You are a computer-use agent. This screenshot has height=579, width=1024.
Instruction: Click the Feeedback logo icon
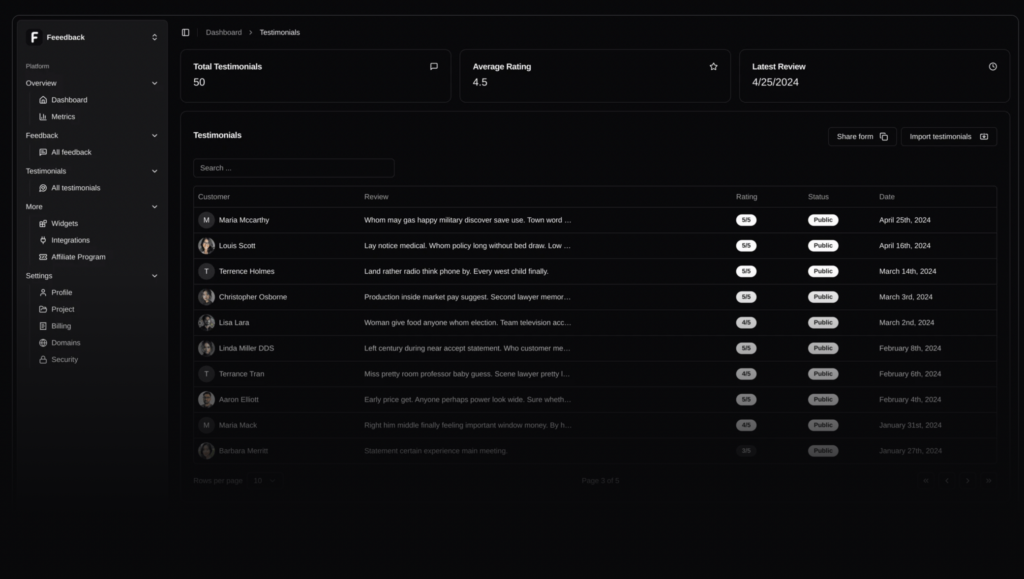[x=34, y=37]
